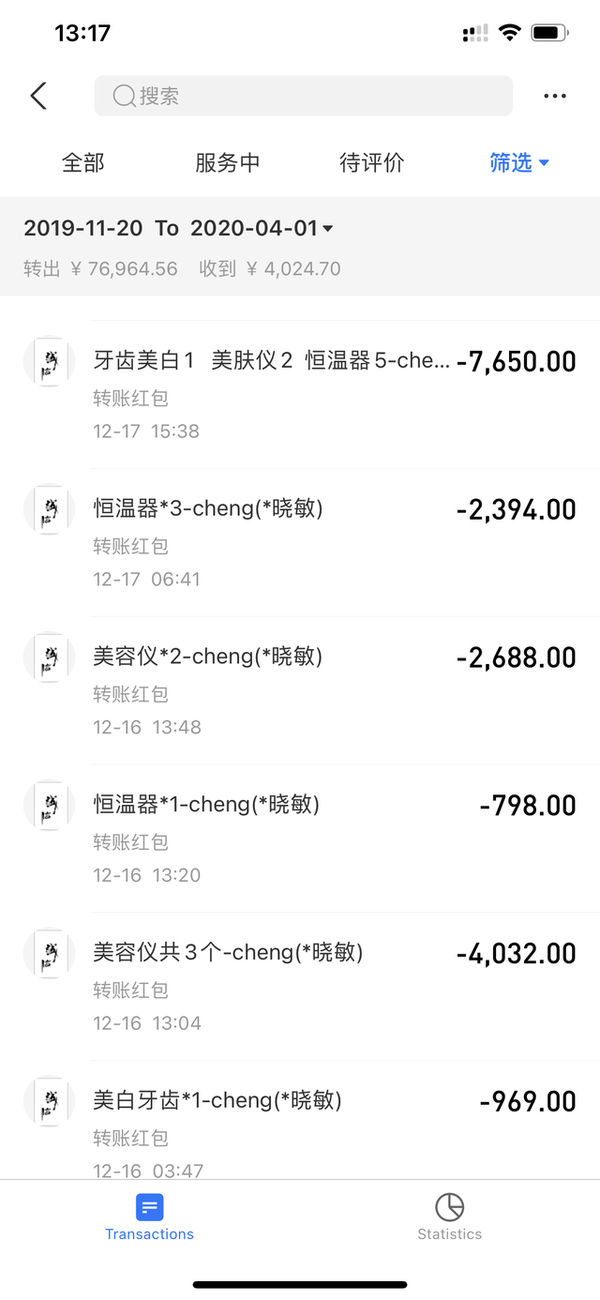600x1300 pixels.
Task: View the 美白牙齿*1-cheng transaction record
Action: click(300, 1120)
